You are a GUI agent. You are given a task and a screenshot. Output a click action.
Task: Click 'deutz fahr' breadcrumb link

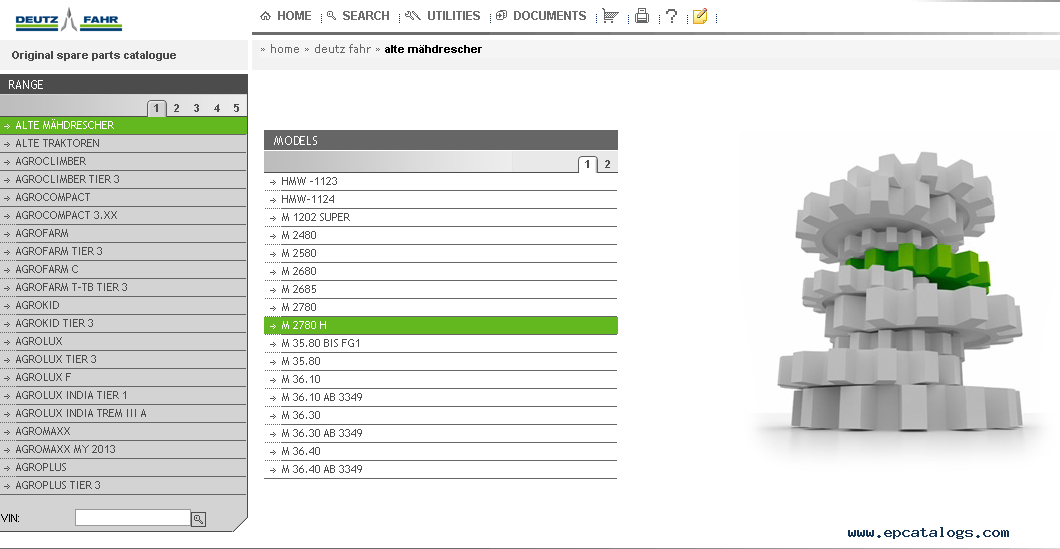pos(342,49)
